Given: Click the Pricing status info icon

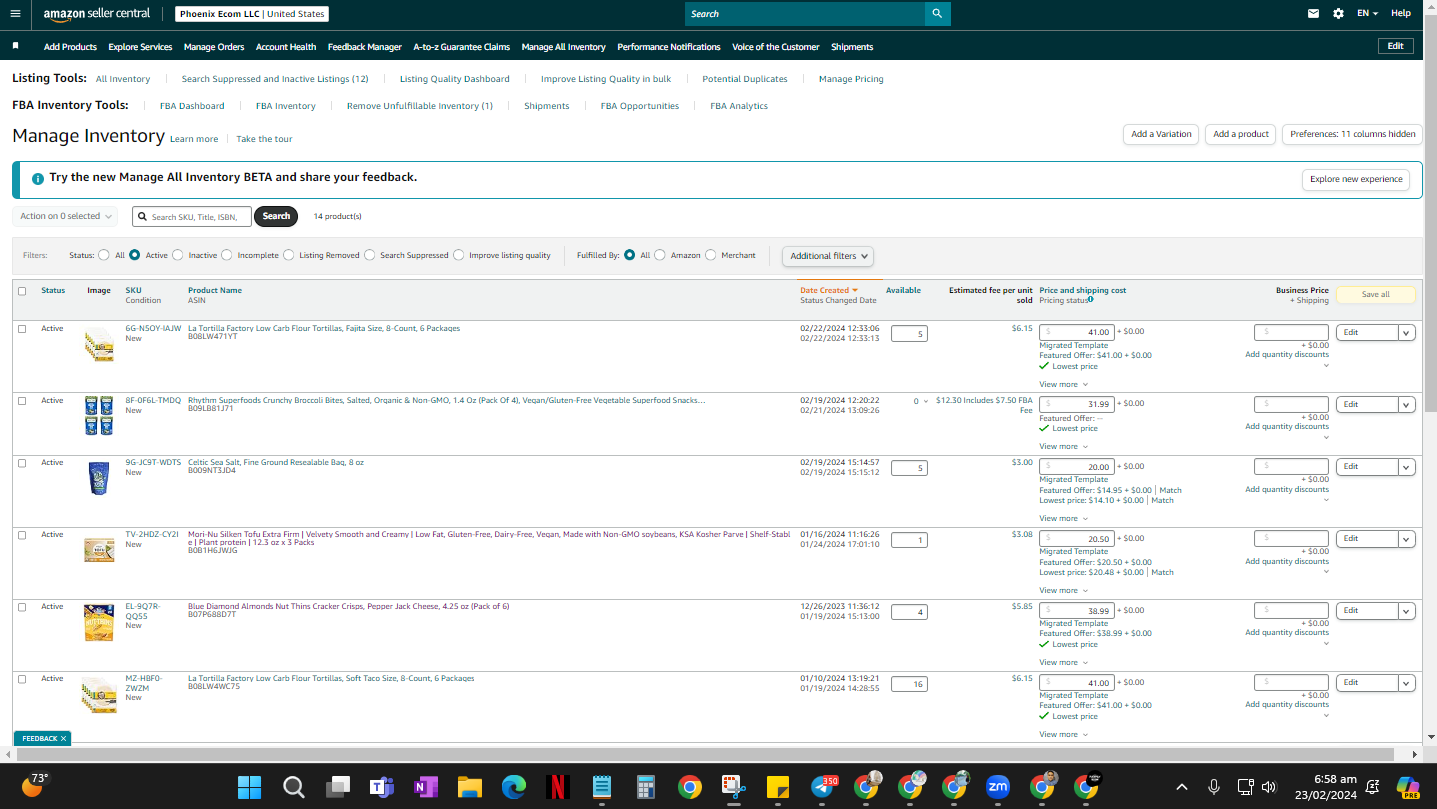Looking at the screenshot, I should click(x=1090, y=299).
